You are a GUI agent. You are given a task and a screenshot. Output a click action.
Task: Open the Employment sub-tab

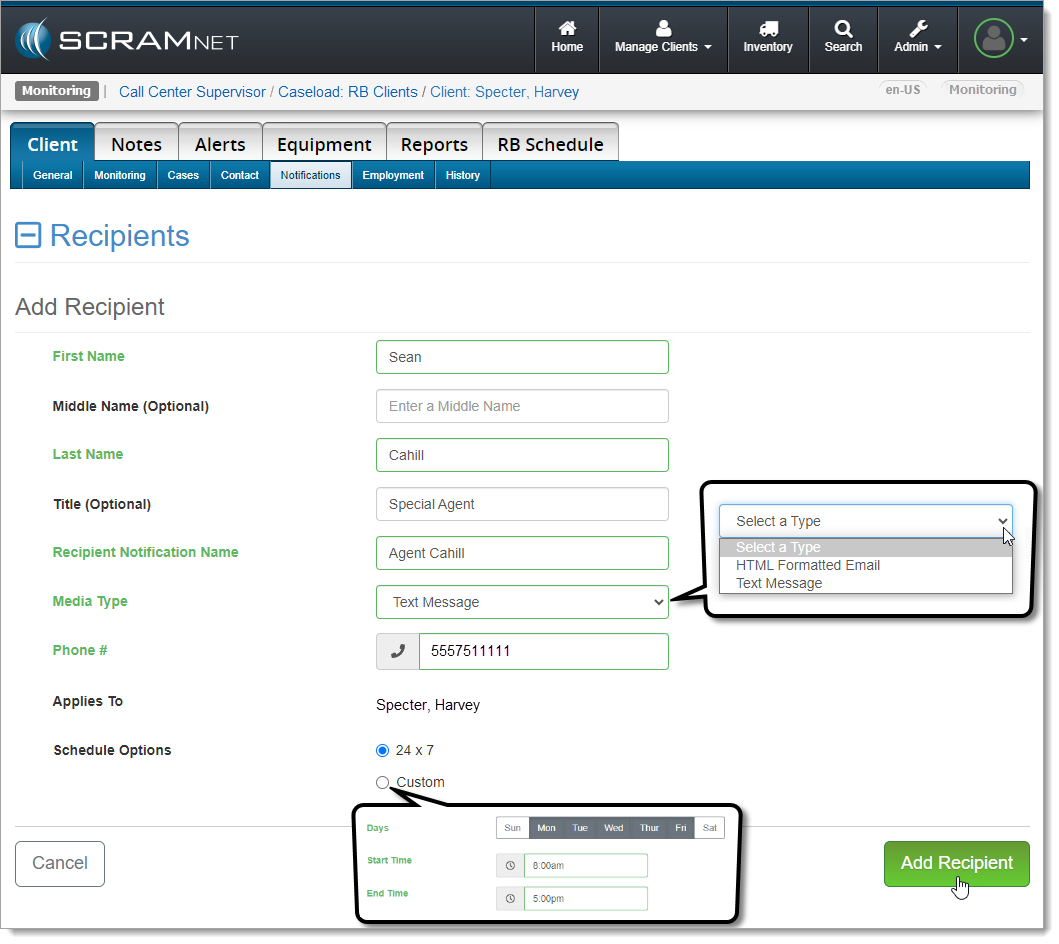[x=393, y=175]
